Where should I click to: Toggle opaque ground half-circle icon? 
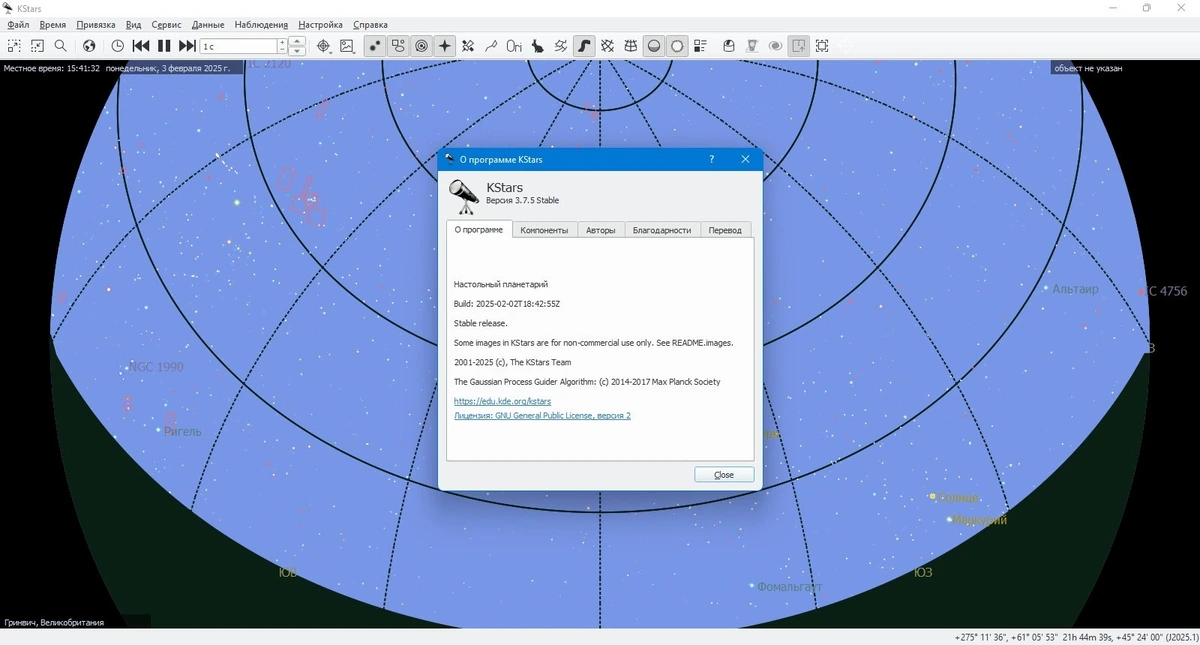pos(654,45)
